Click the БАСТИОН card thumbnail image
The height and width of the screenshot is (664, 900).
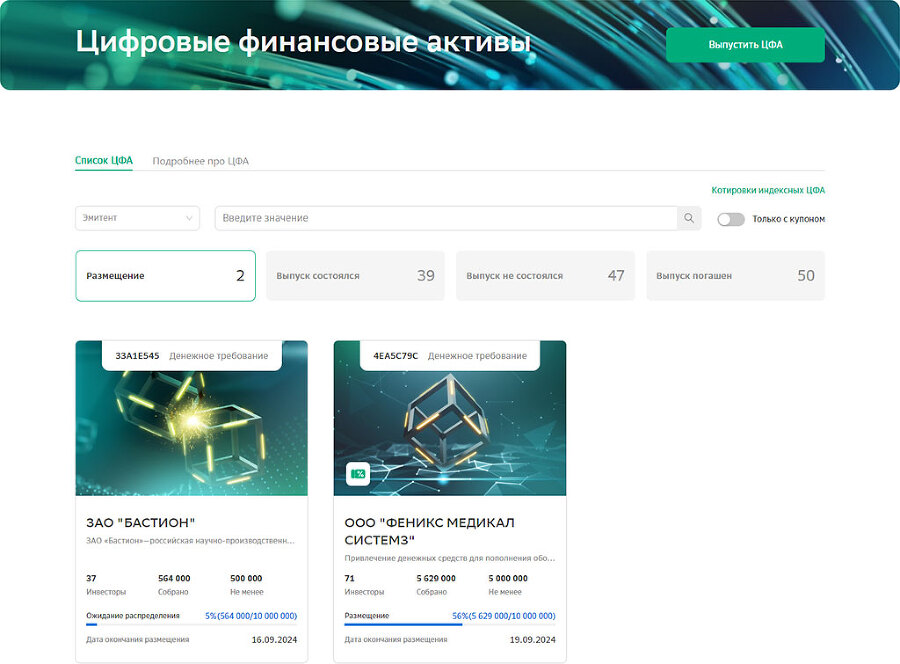point(191,430)
